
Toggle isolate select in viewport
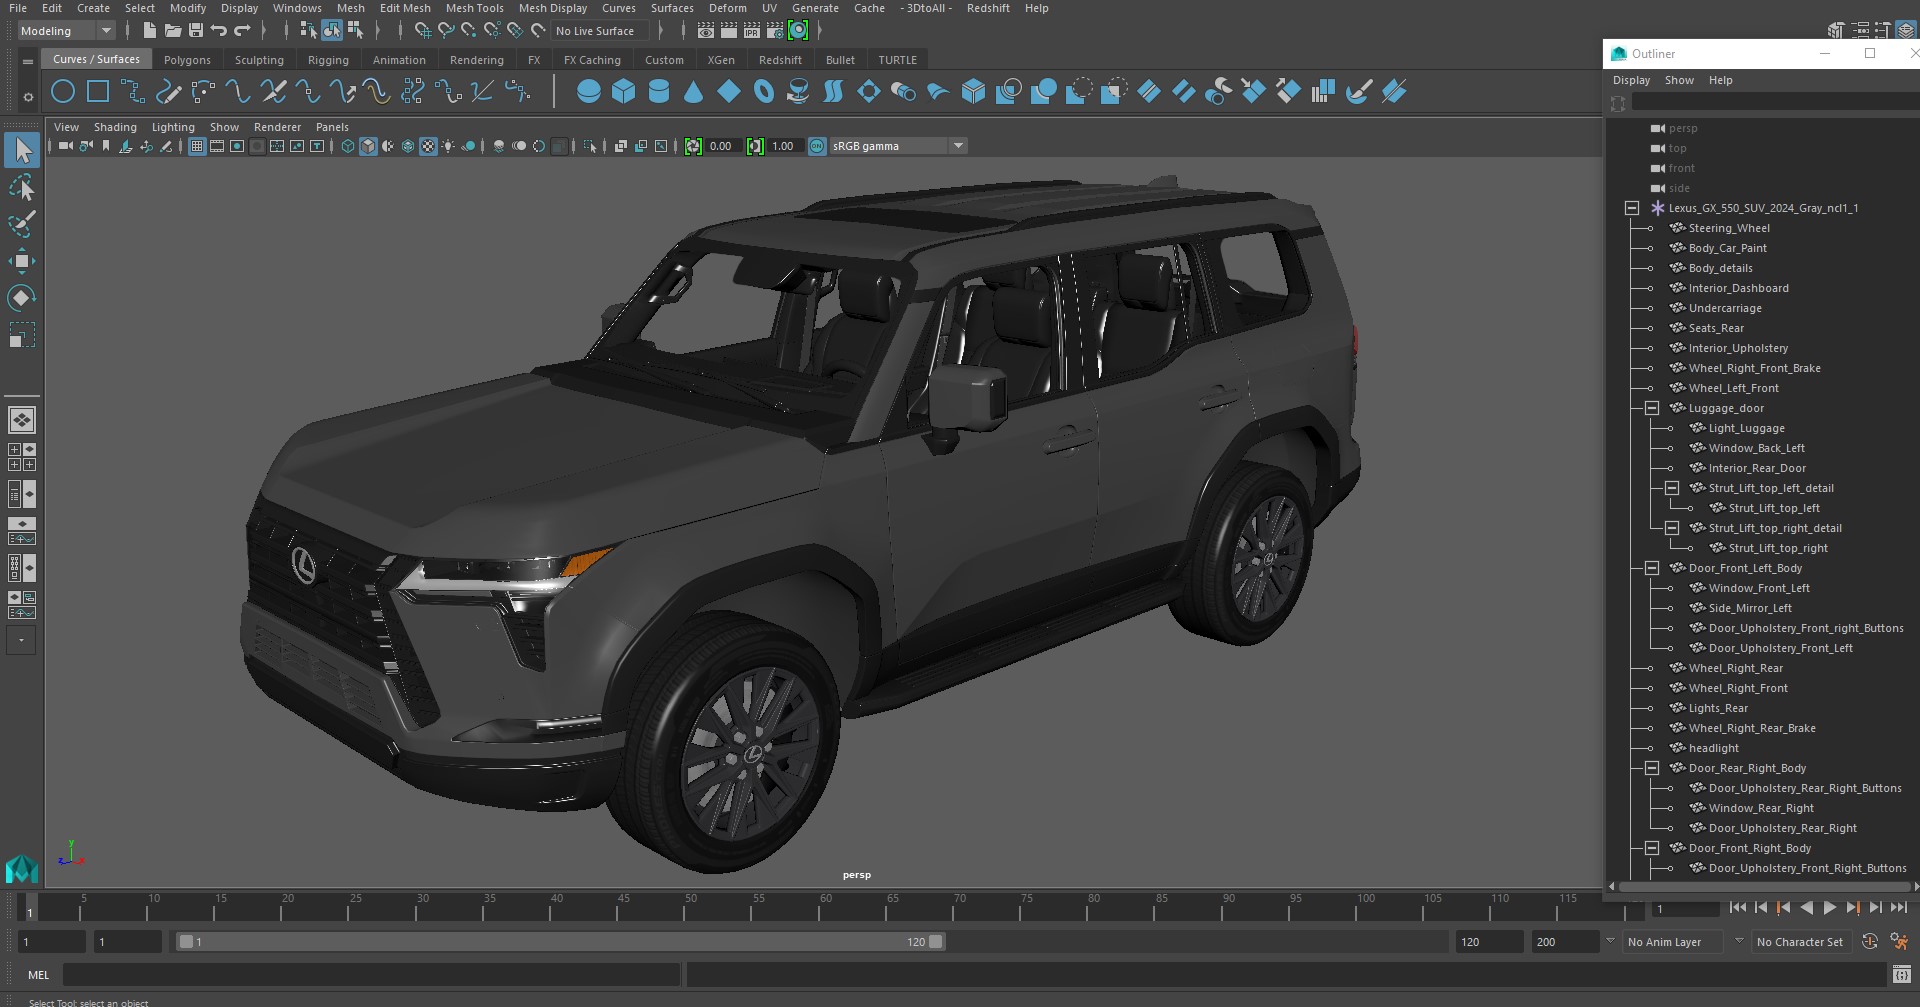click(x=590, y=146)
